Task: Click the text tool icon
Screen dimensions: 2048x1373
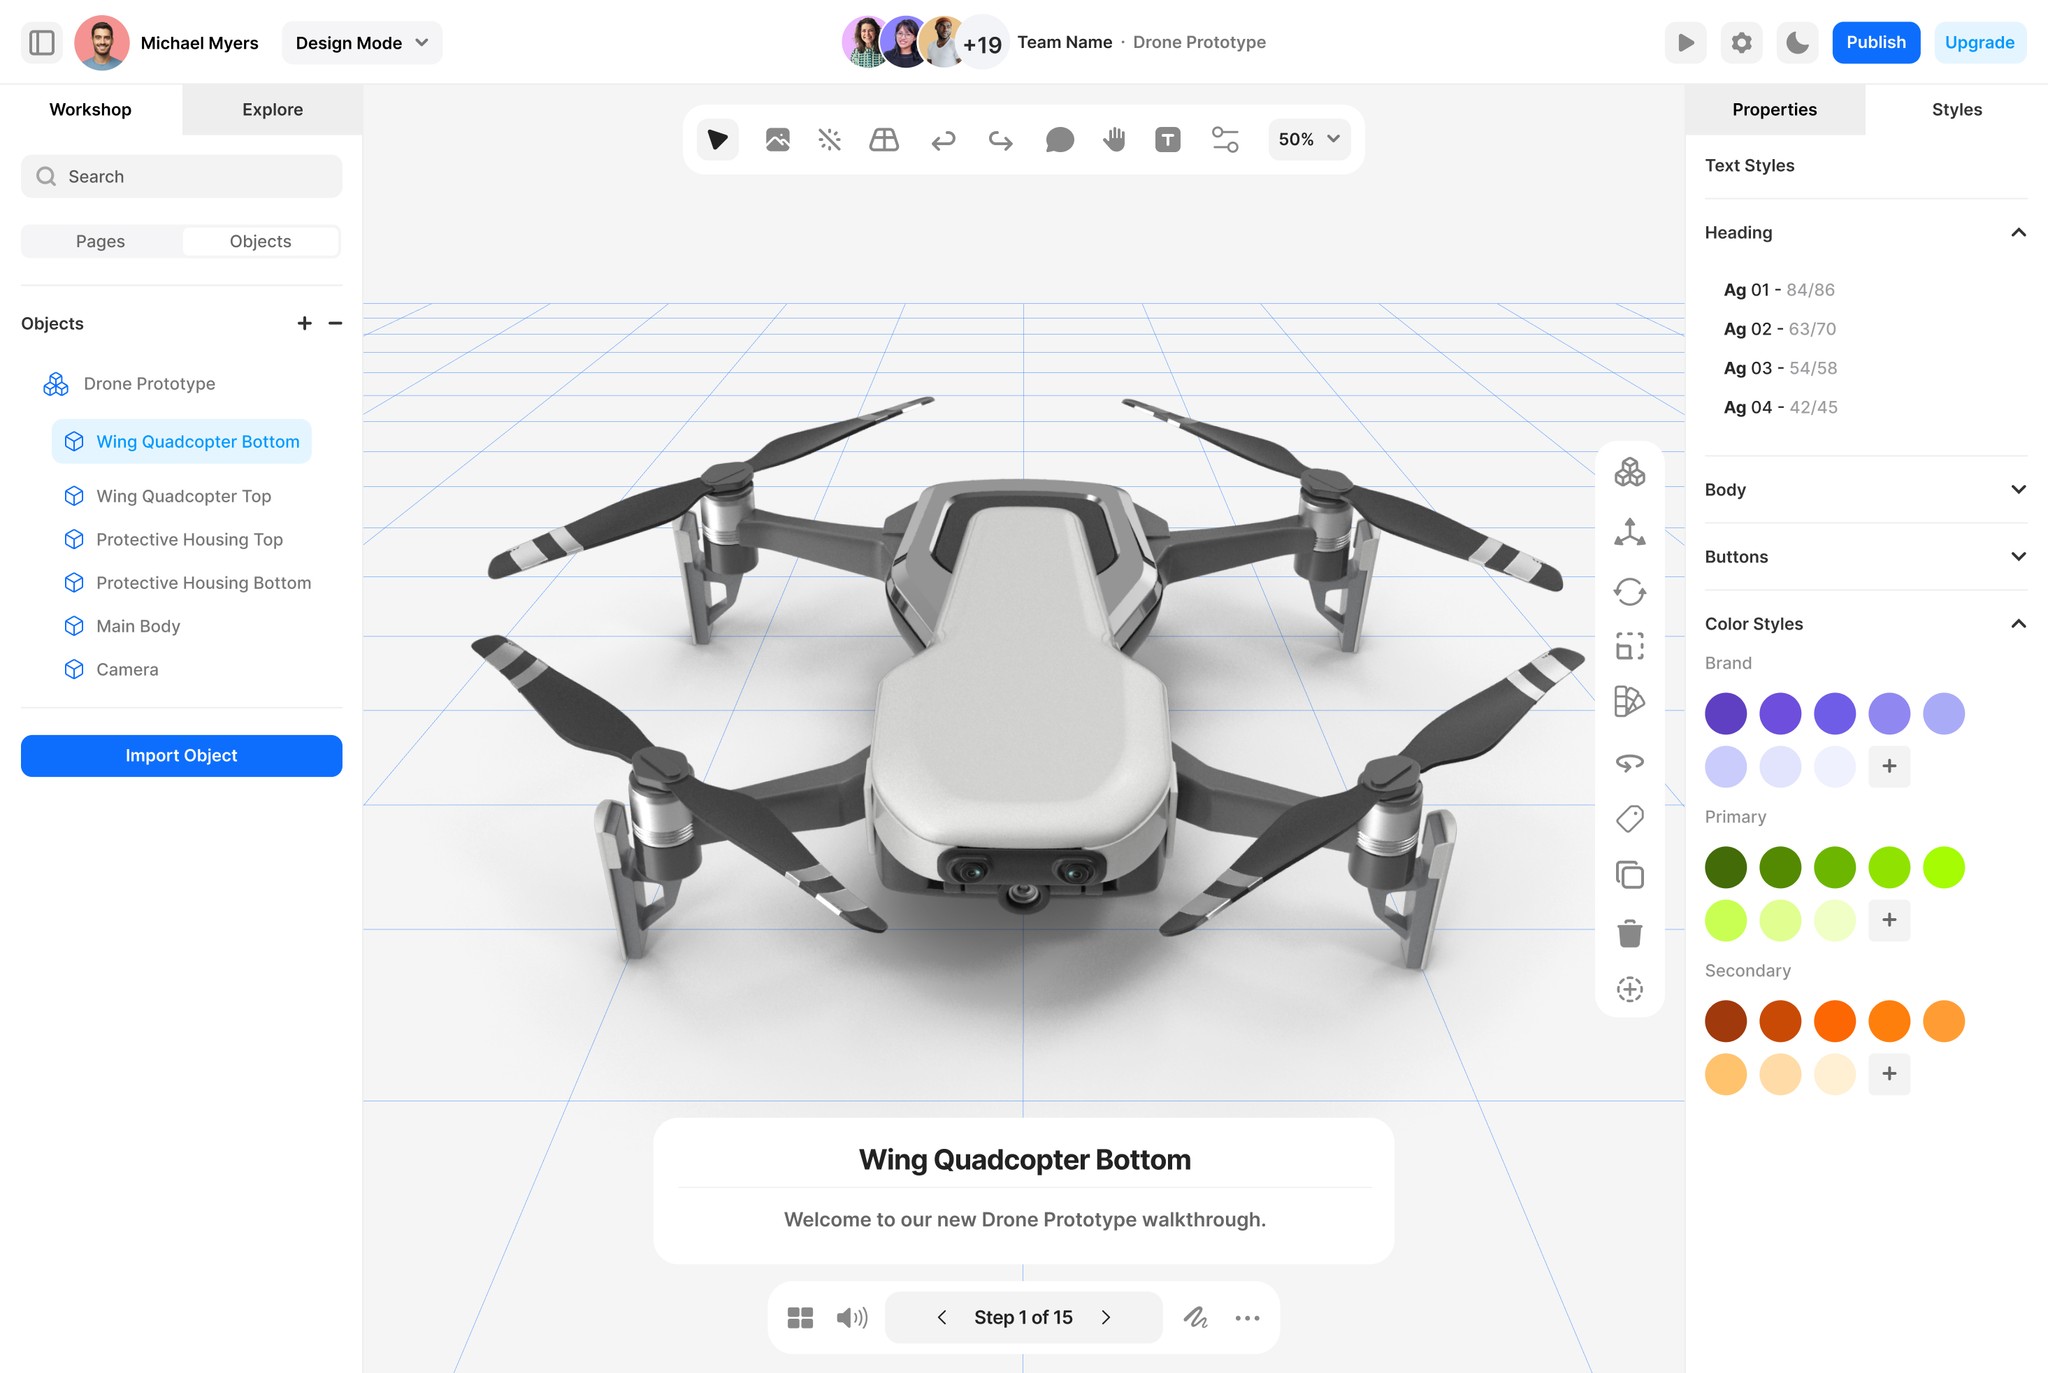Action: click(1167, 139)
